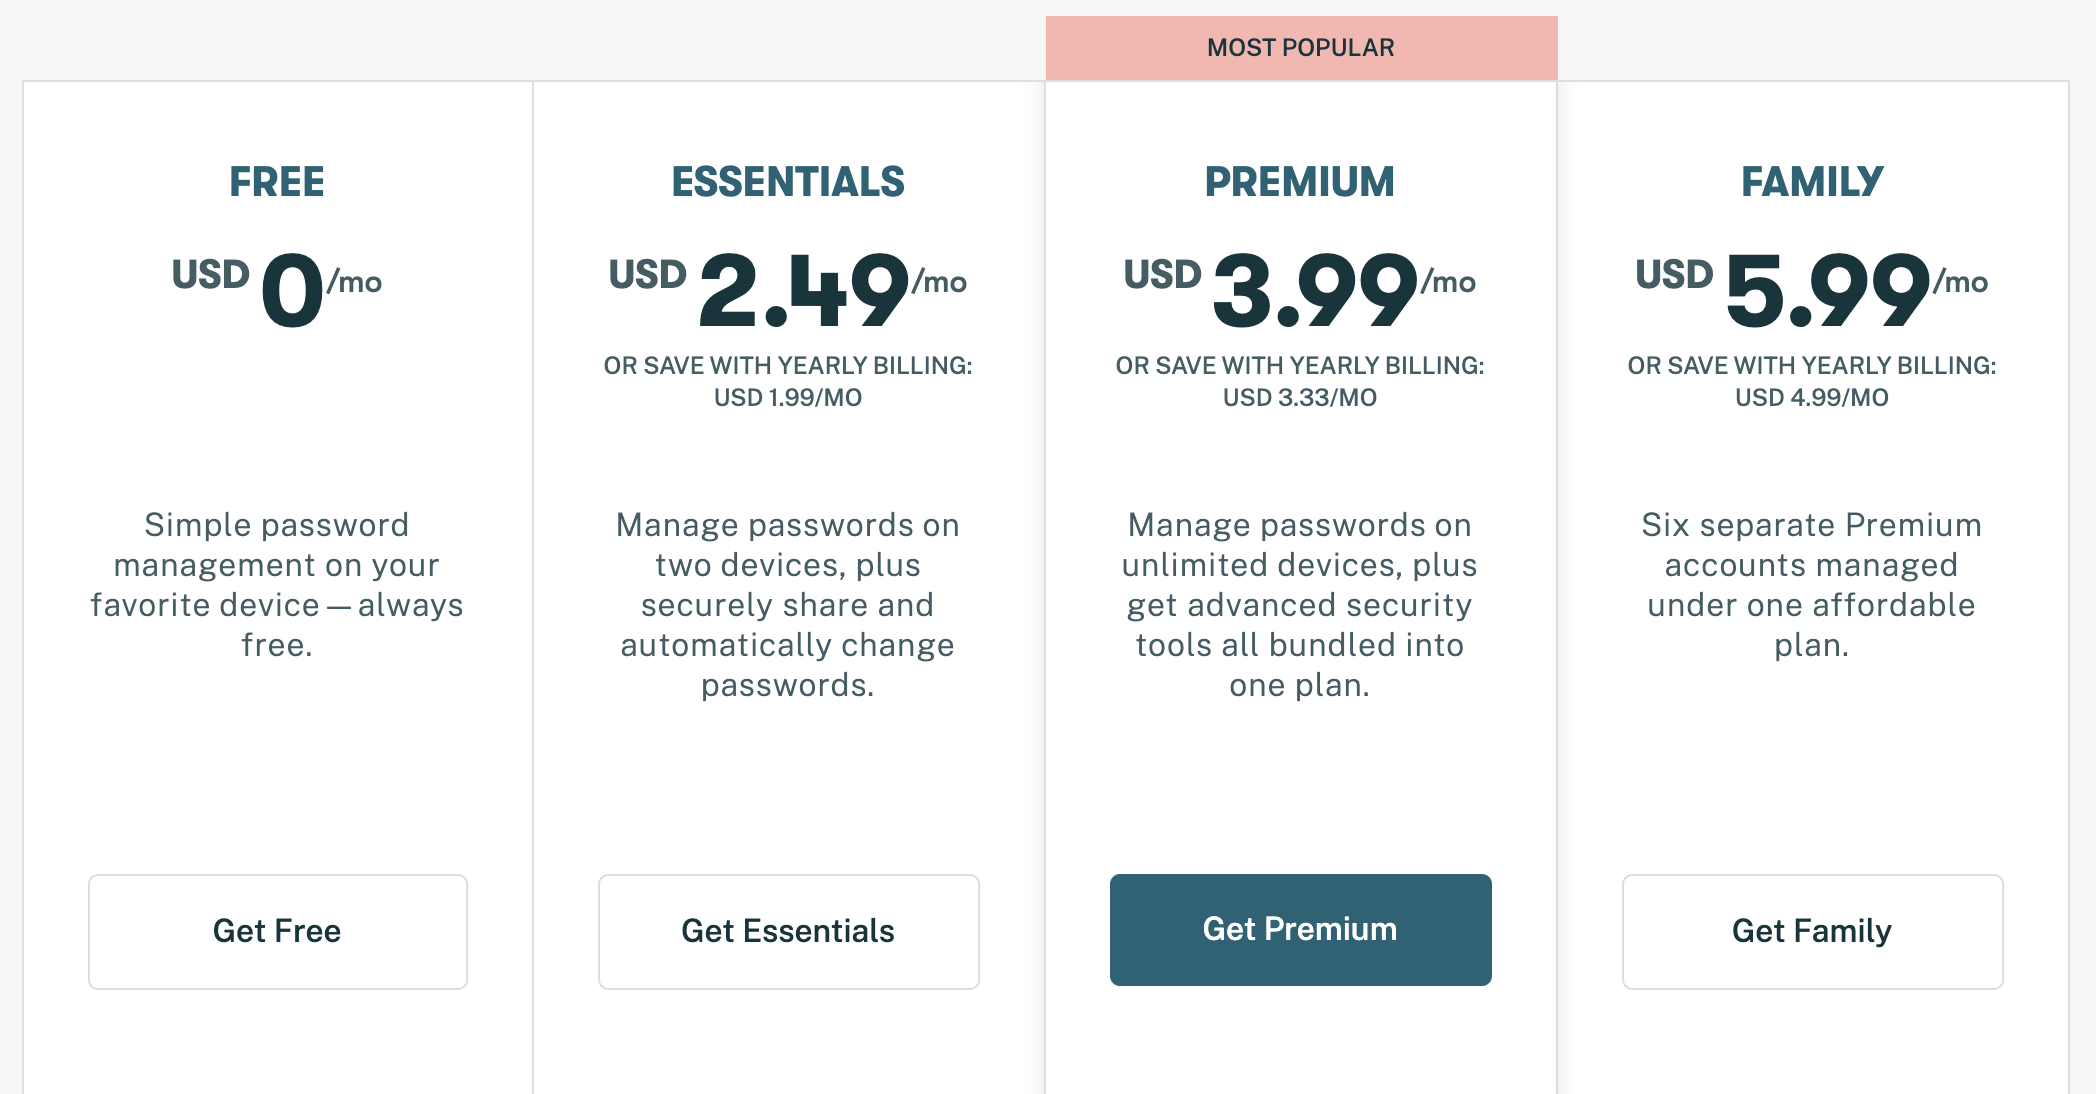Click the Family plan description text
This screenshot has height=1094, width=2096.
point(1812,584)
